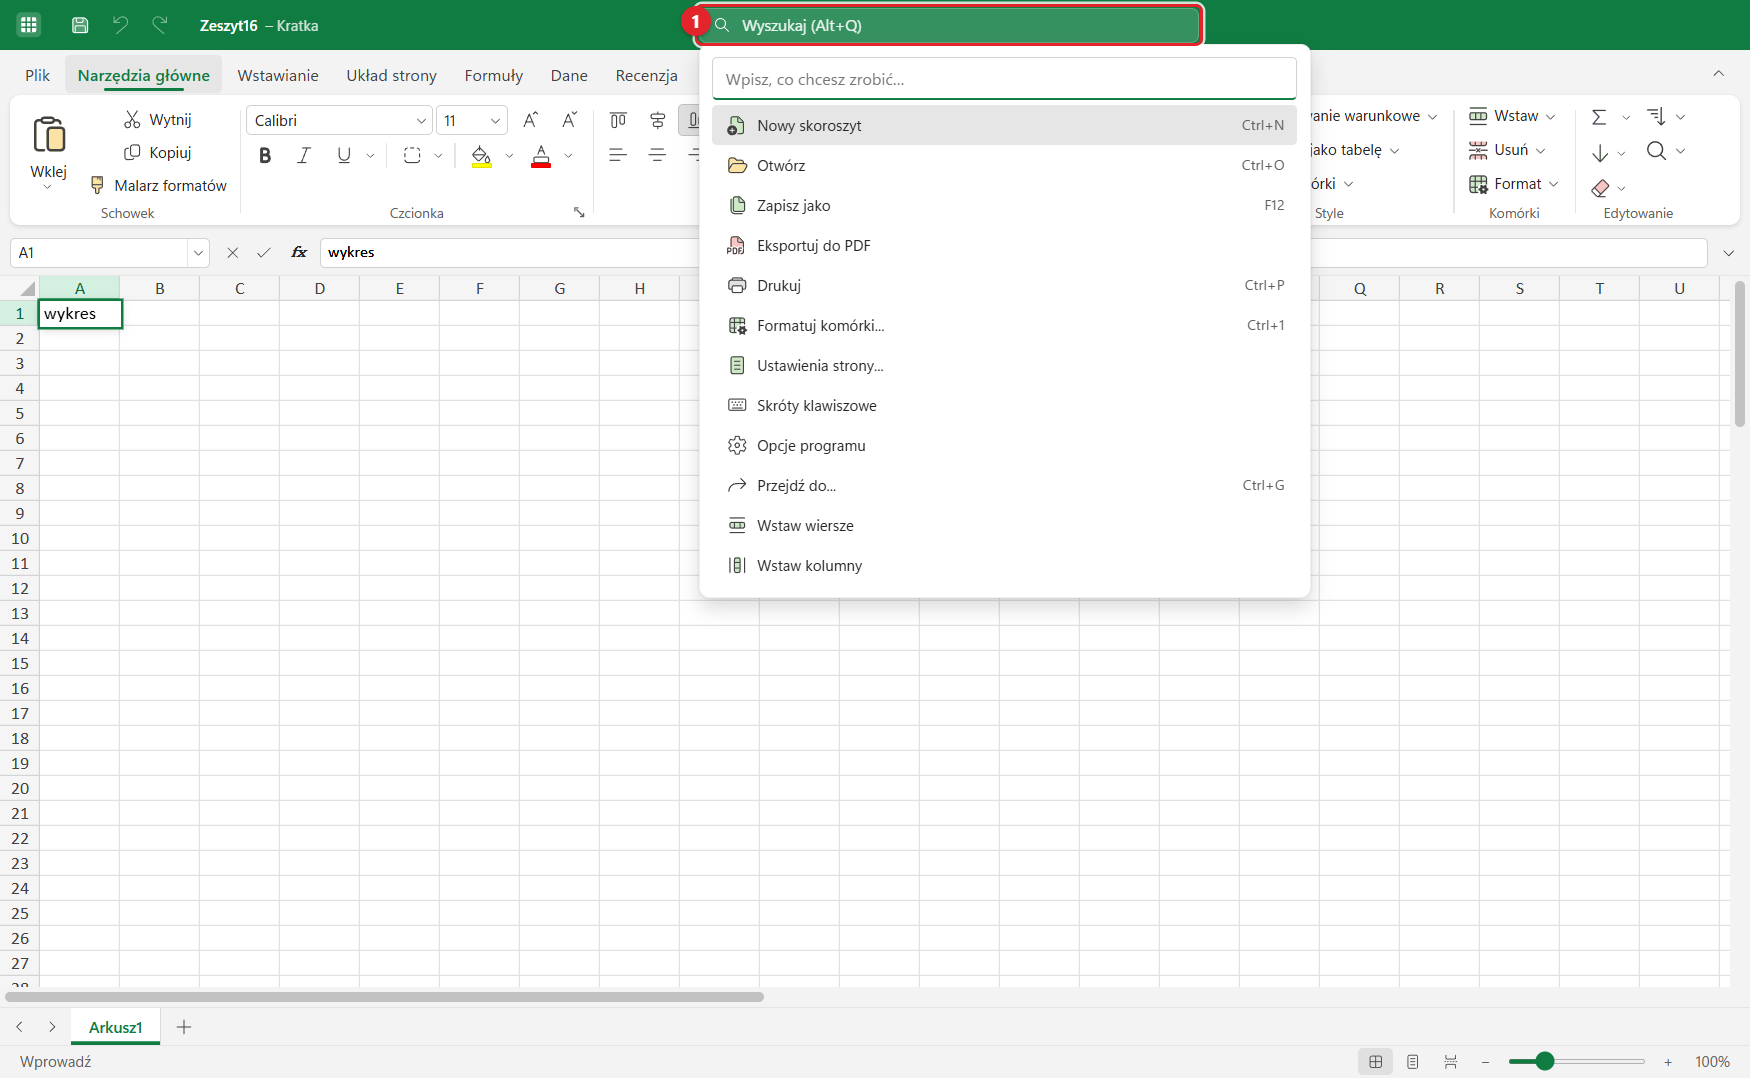1750x1078 pixels.
Task: Click Malarz formatów brush icon
Action: [x=97, y=185]
